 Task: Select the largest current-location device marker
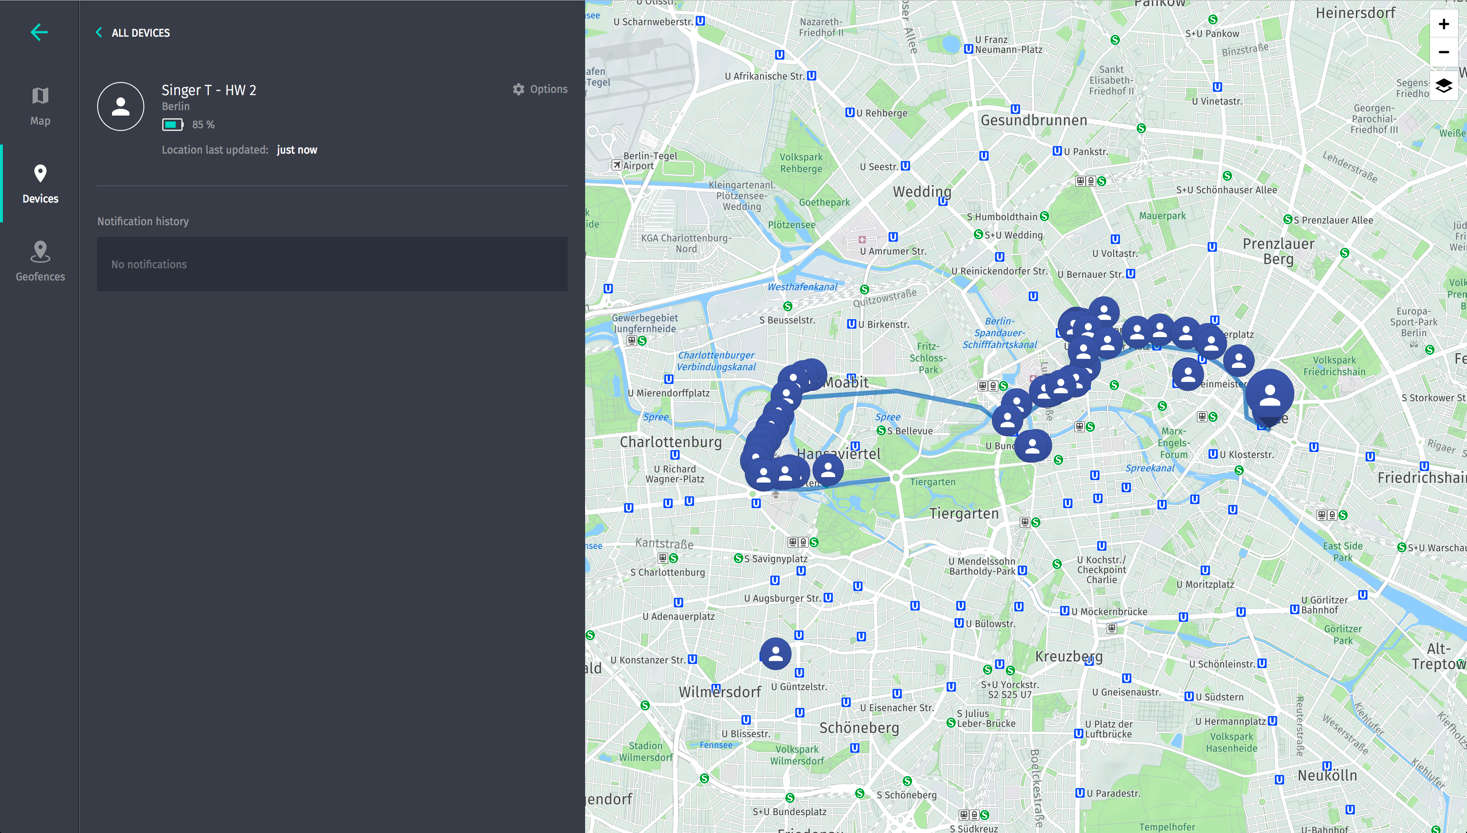1269,396
